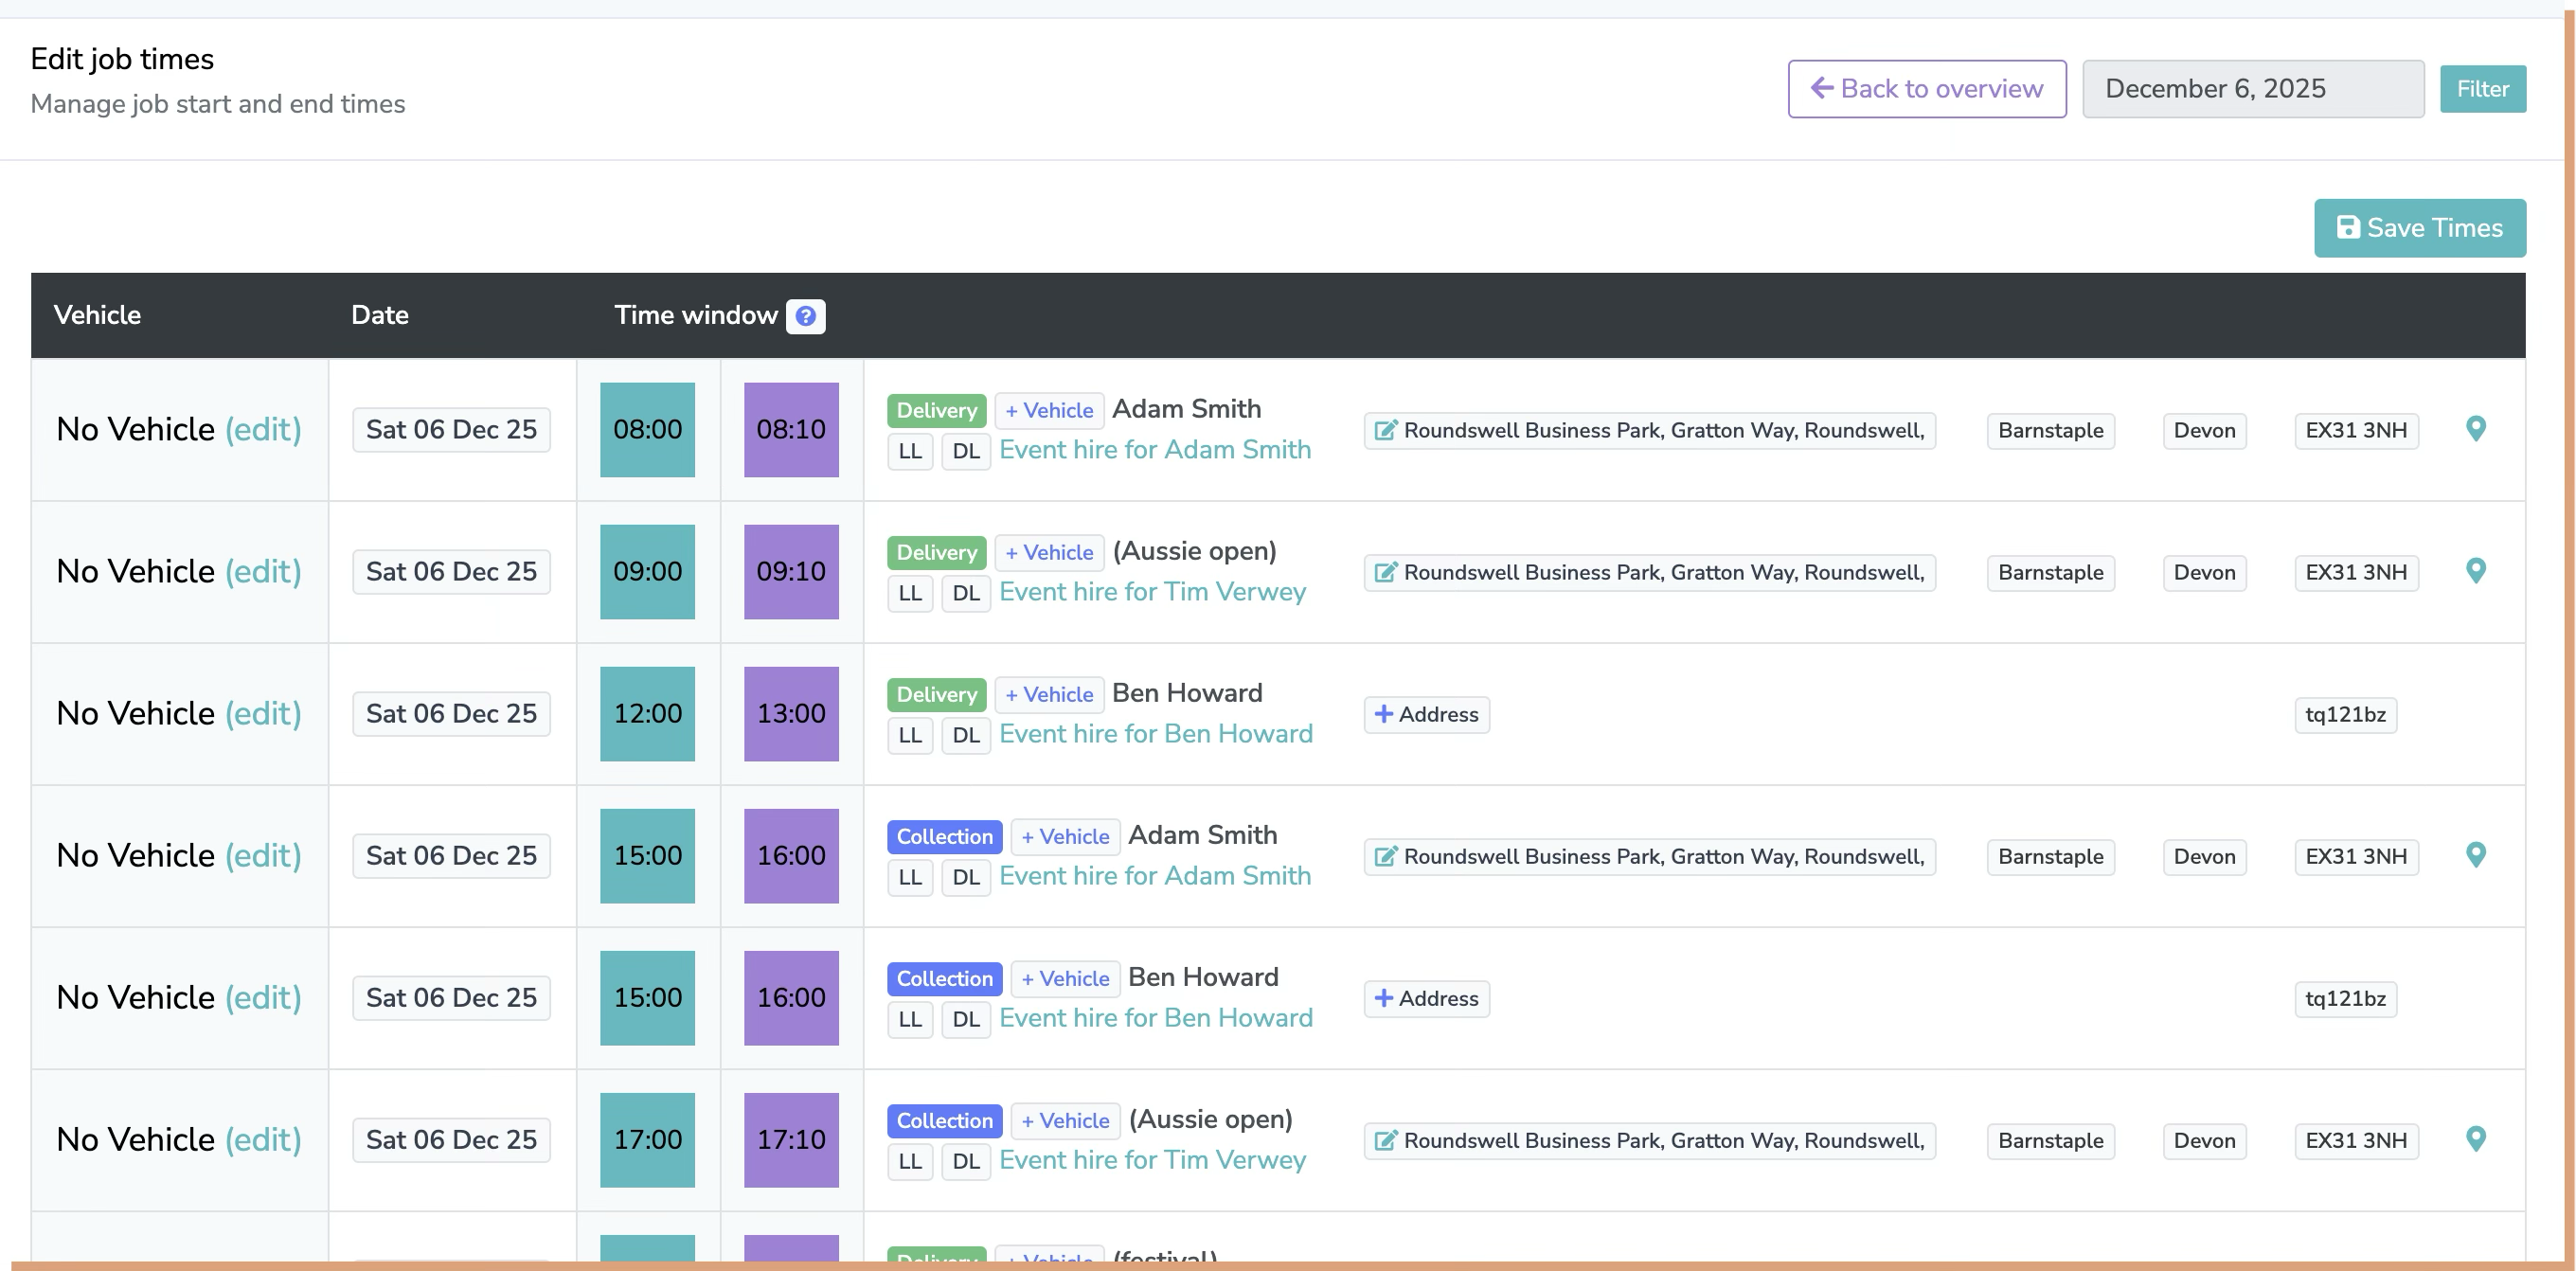Toggle DL on Ben Howard collection row

point(966,1019)
